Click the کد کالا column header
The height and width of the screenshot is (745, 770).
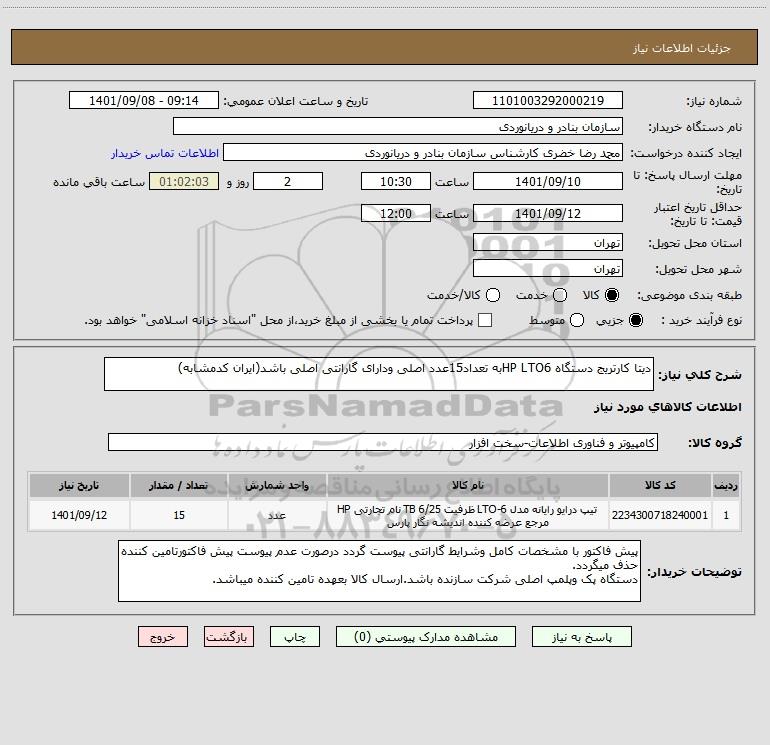tap(660, 485)
